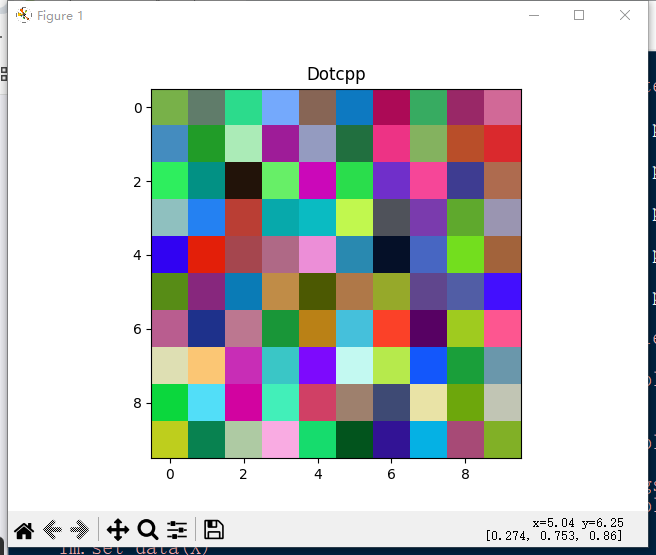Click the pale cyan cell at row 7 column 5
The image size is (656, 555).
(354, 365)
